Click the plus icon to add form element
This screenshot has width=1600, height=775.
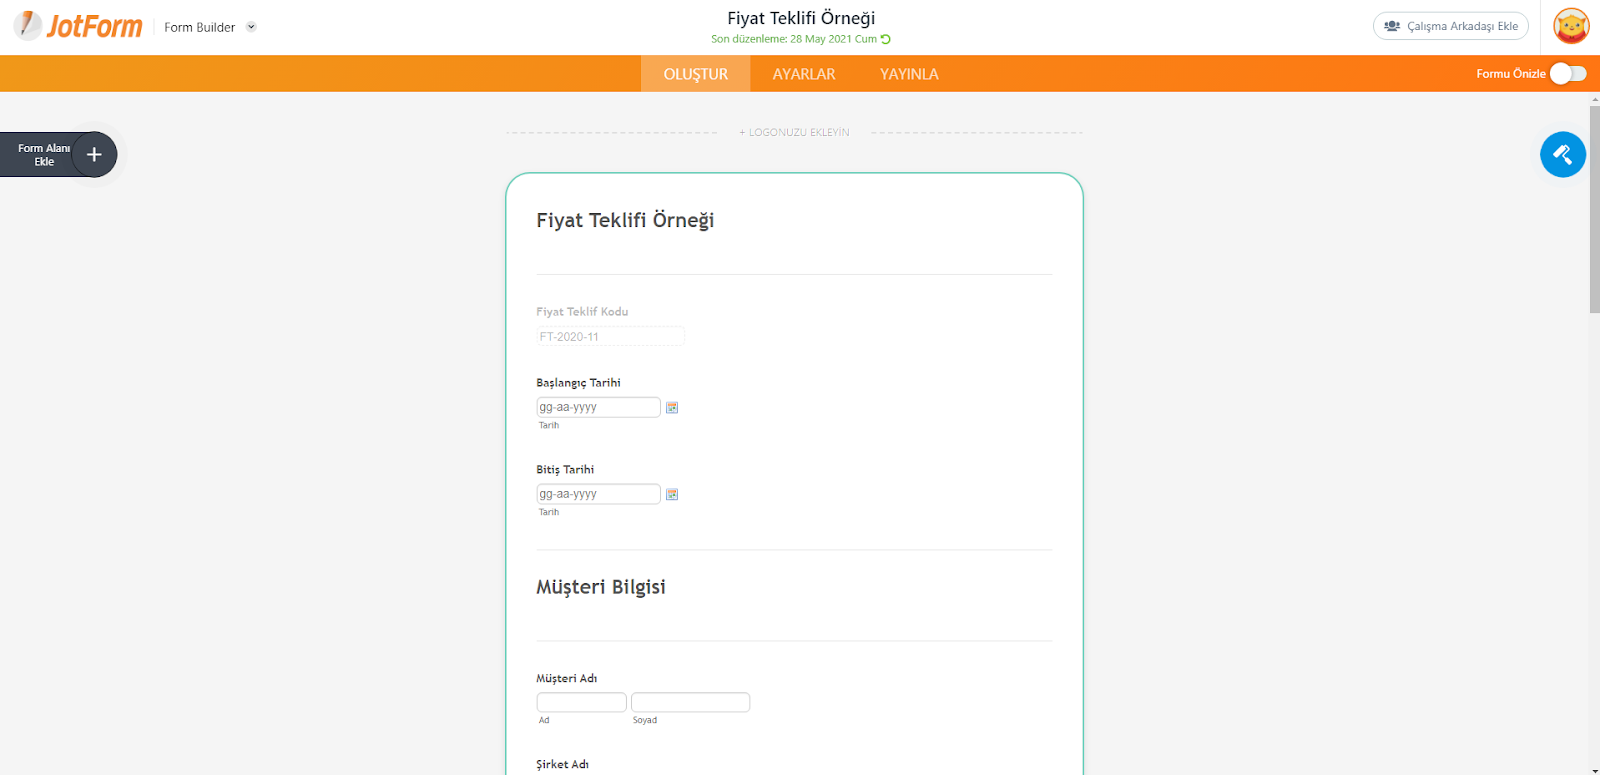tap(94, 155)
